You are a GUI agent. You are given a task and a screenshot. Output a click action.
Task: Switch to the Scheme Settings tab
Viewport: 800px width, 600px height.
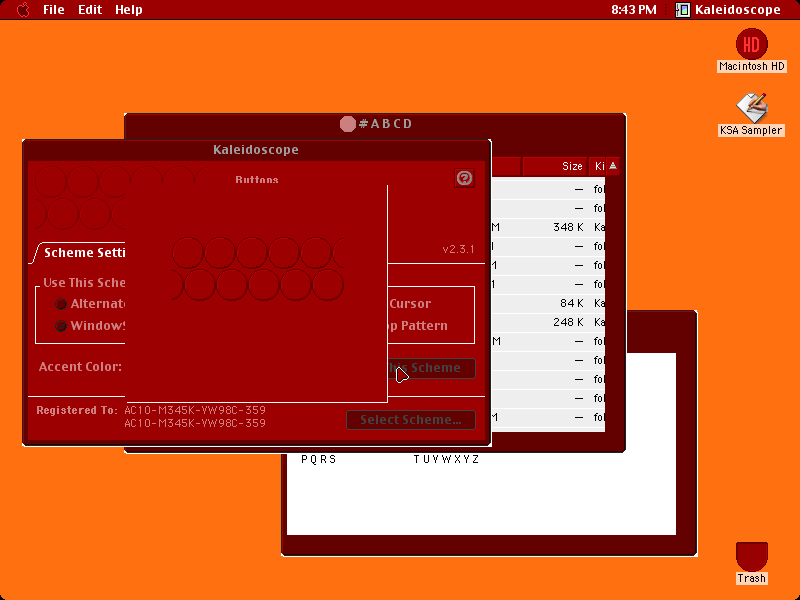click(82, 253)
